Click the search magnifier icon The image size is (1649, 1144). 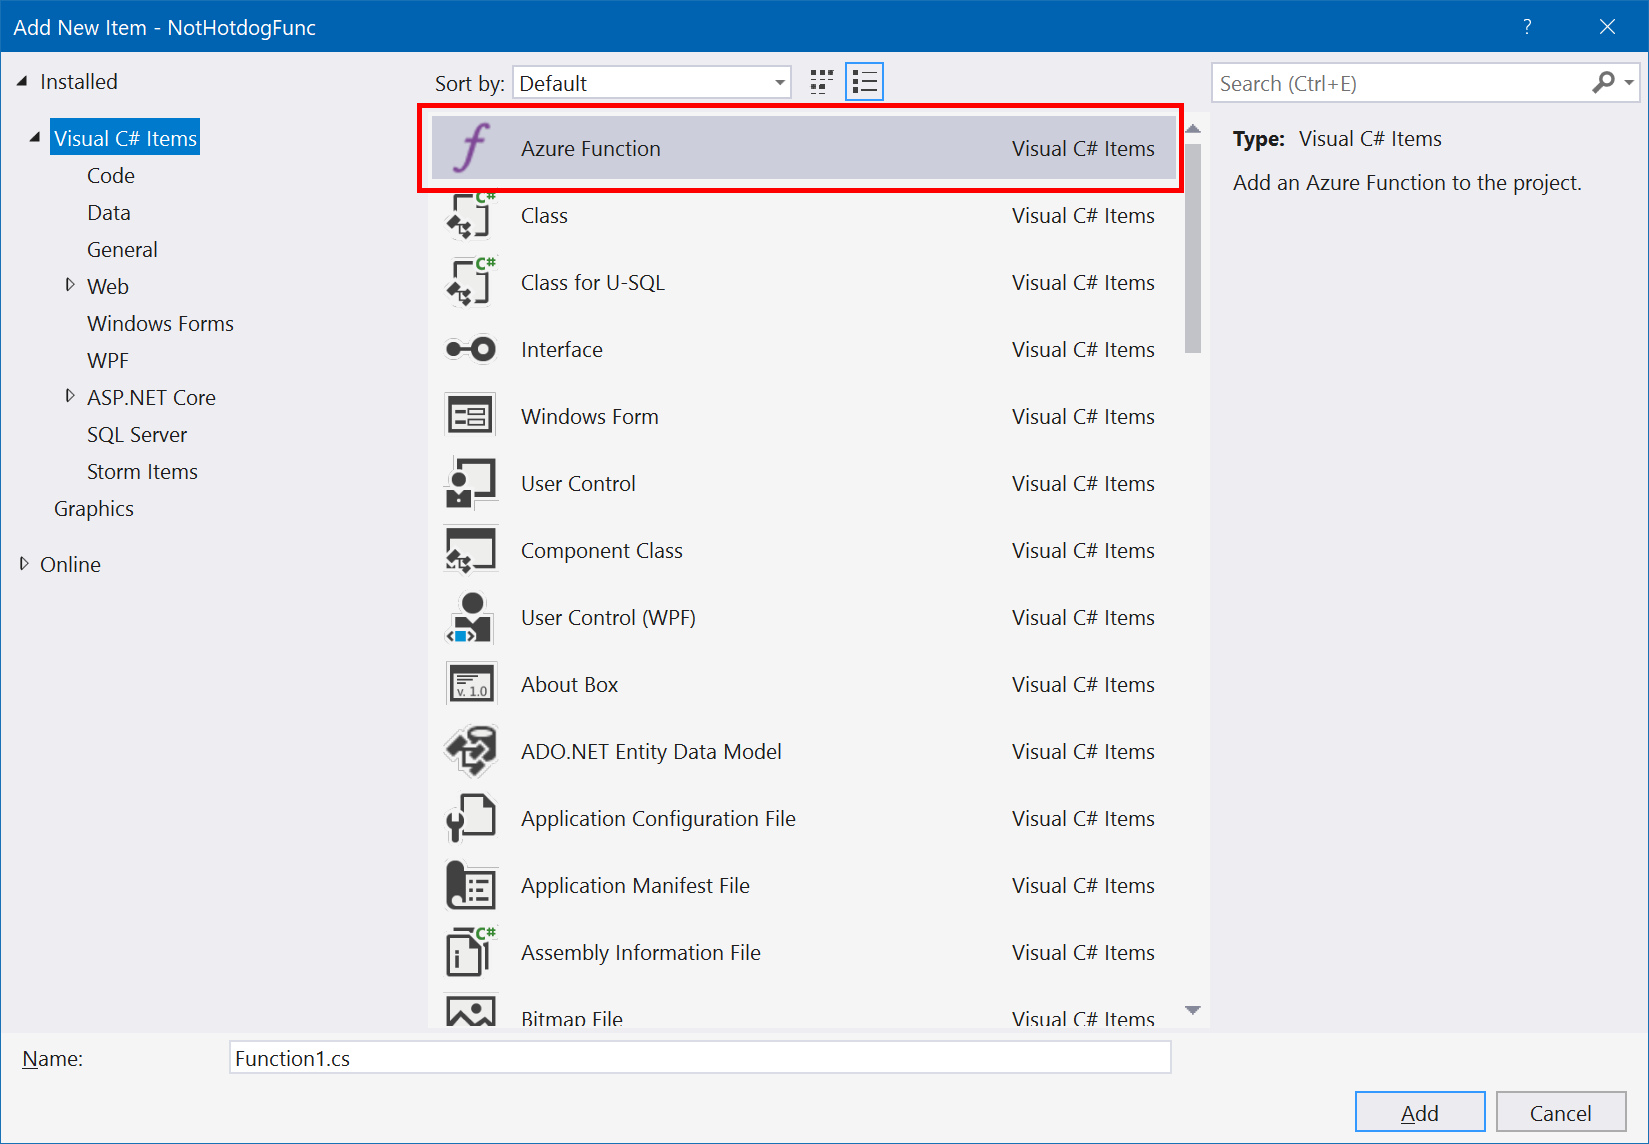1603,83
